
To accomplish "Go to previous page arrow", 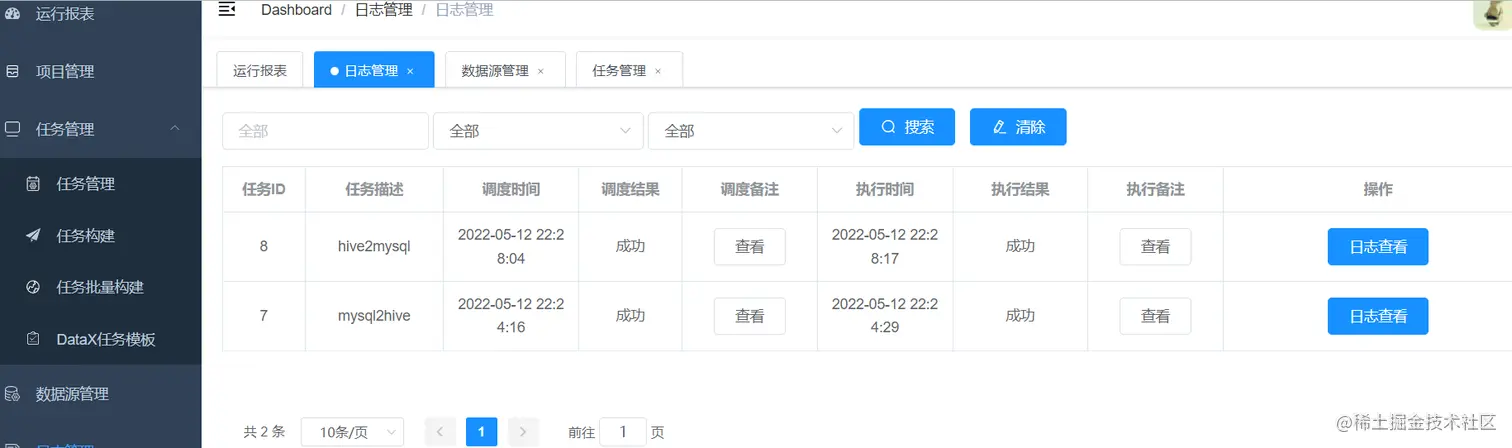I will pos(440,432).
